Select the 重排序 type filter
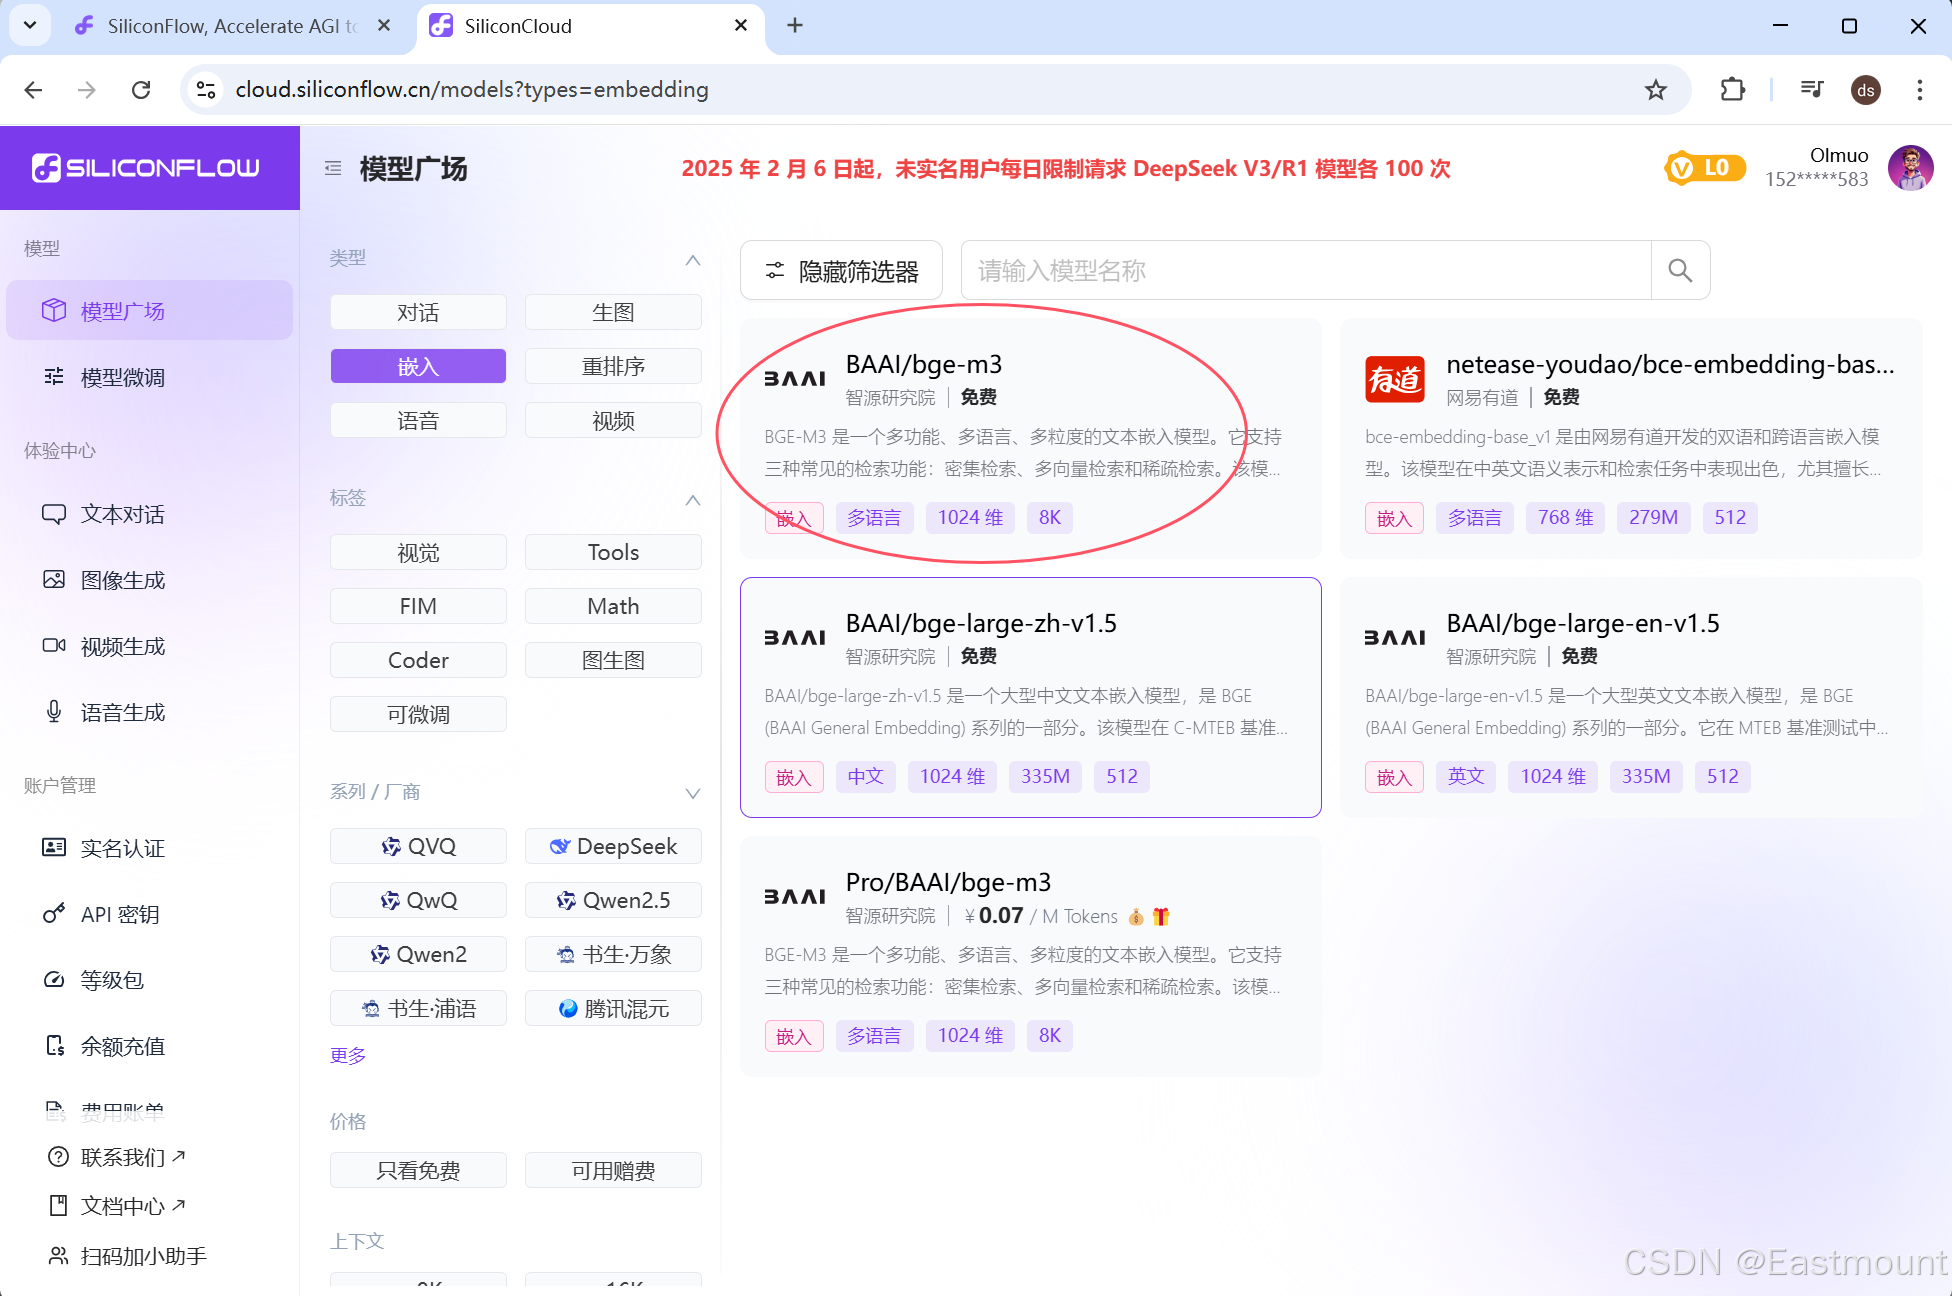This screenshot has width=1952, height=1296. click(x=613, y=366)
